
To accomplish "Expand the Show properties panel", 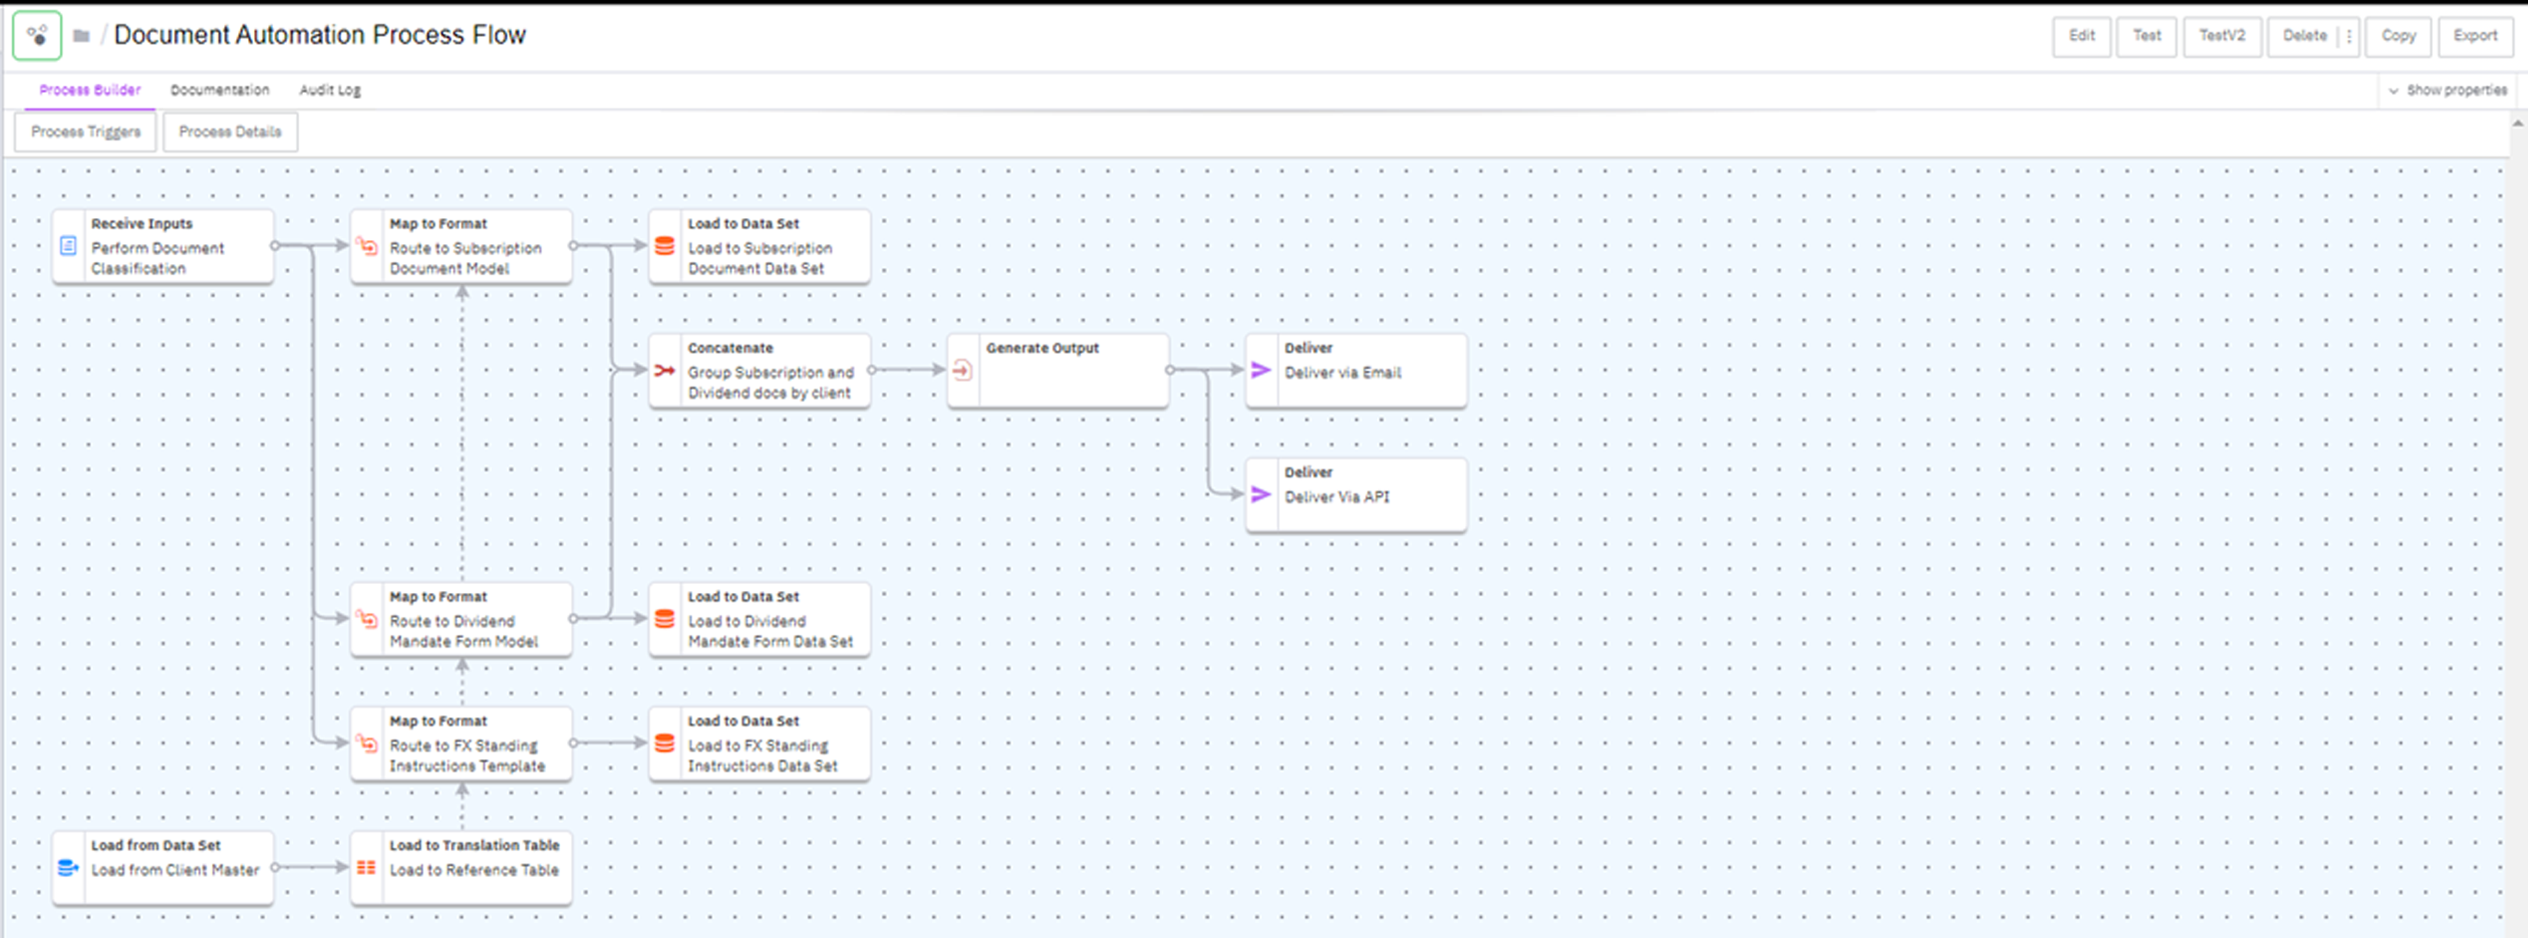I will click(2447, 90).
